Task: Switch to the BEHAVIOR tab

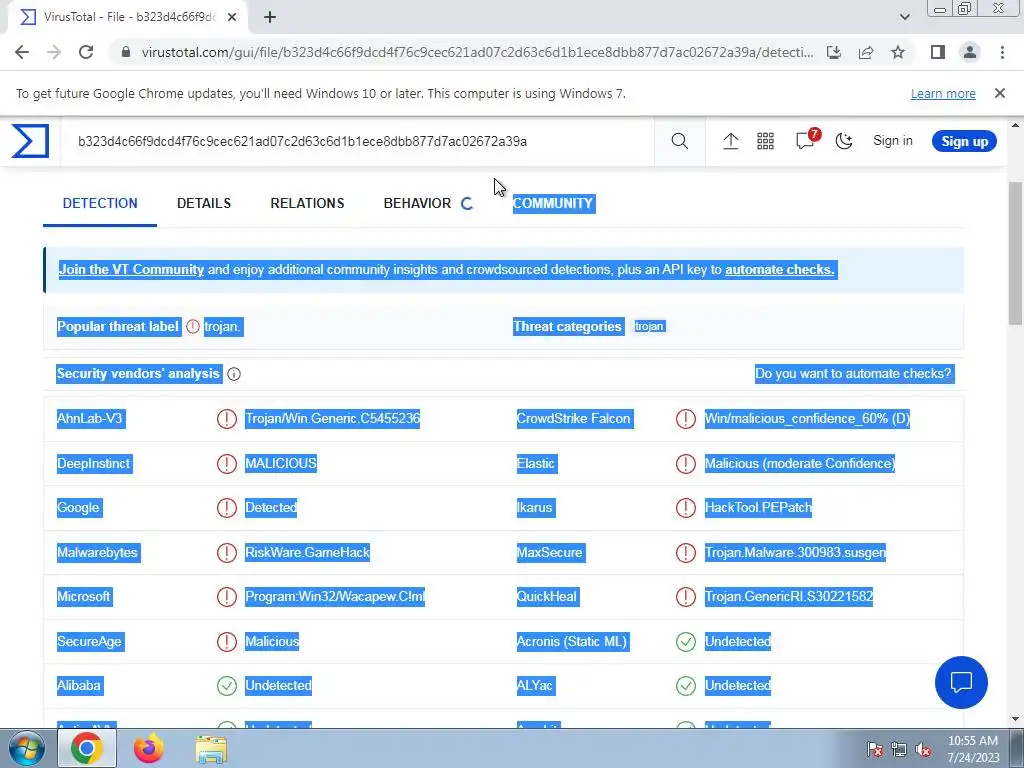Action: 417,203
